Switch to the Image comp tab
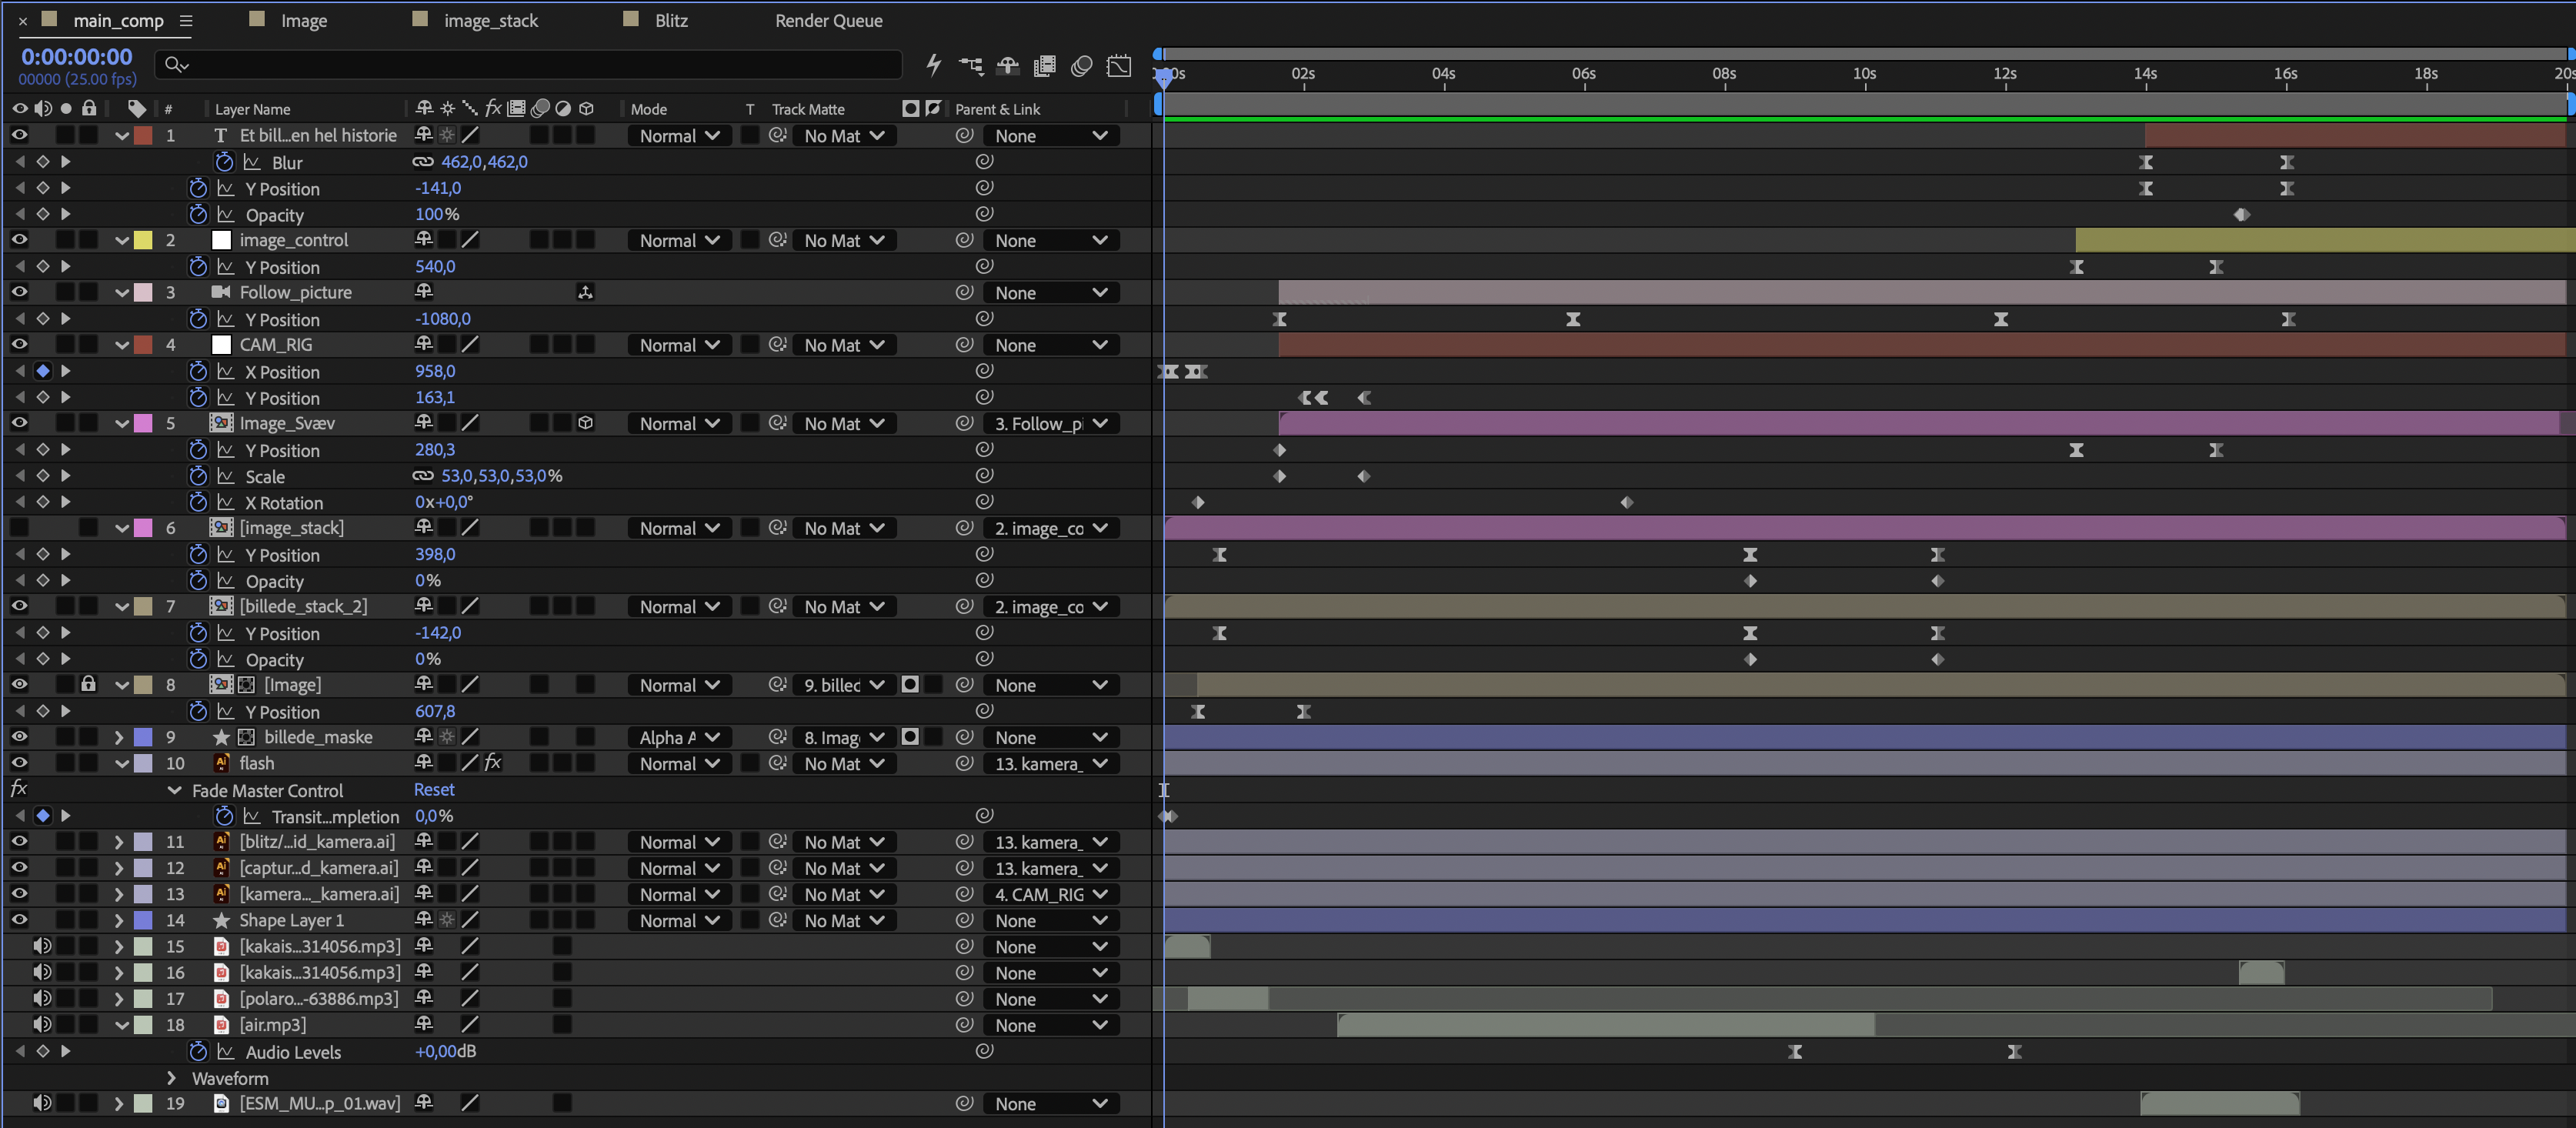Viewport: 2576px width, 1128px height. tap(304, 21)
